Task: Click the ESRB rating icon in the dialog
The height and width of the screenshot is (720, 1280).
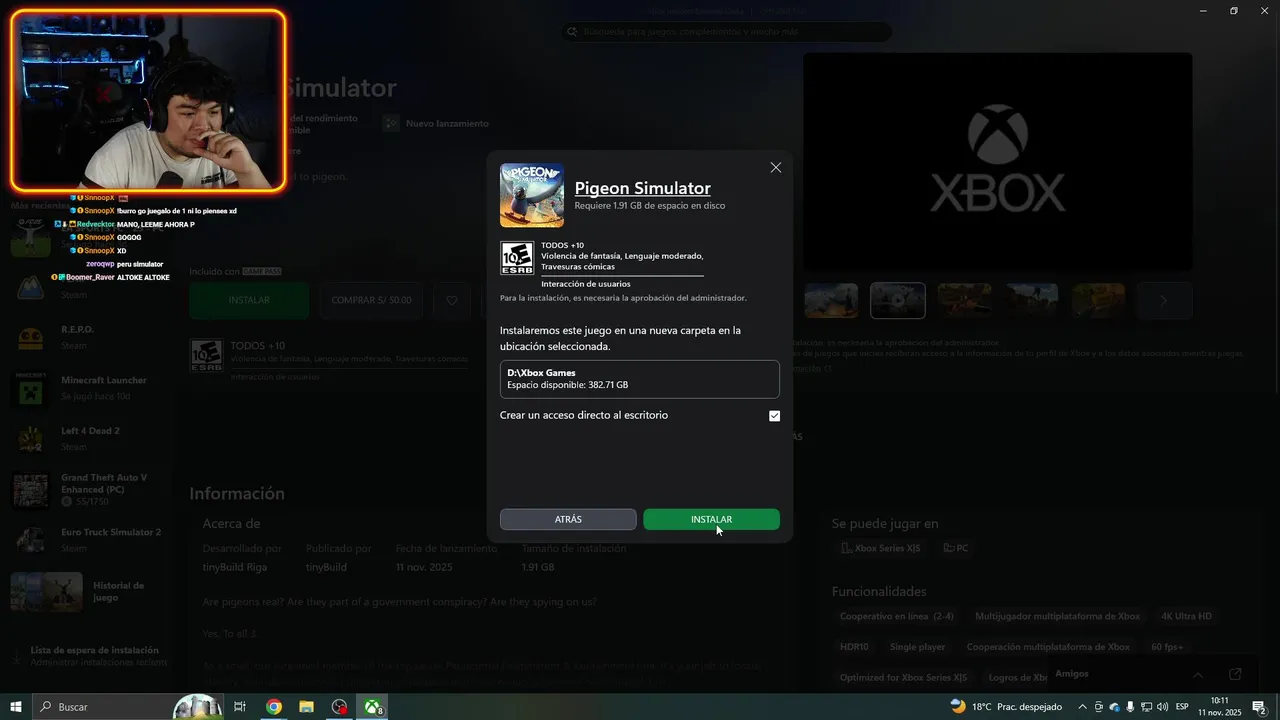Action: tap(516, 258)
